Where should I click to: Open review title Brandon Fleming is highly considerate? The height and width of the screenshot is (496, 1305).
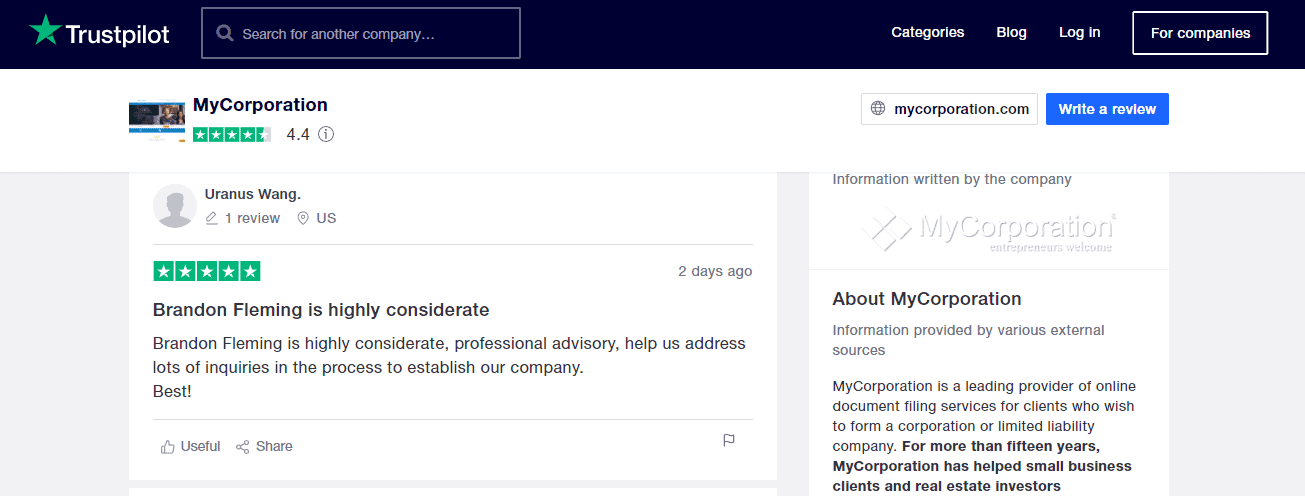click(321, 310)
